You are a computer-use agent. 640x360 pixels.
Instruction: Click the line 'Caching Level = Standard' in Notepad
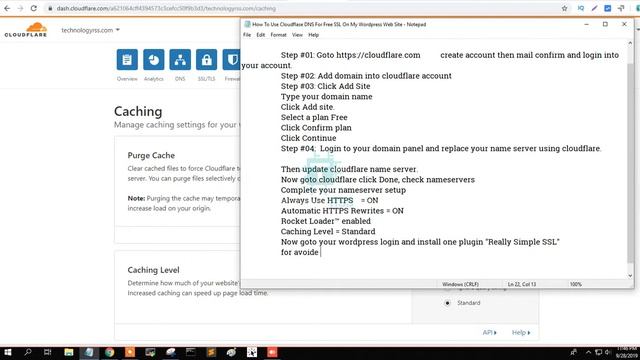[x=328, y=231]
